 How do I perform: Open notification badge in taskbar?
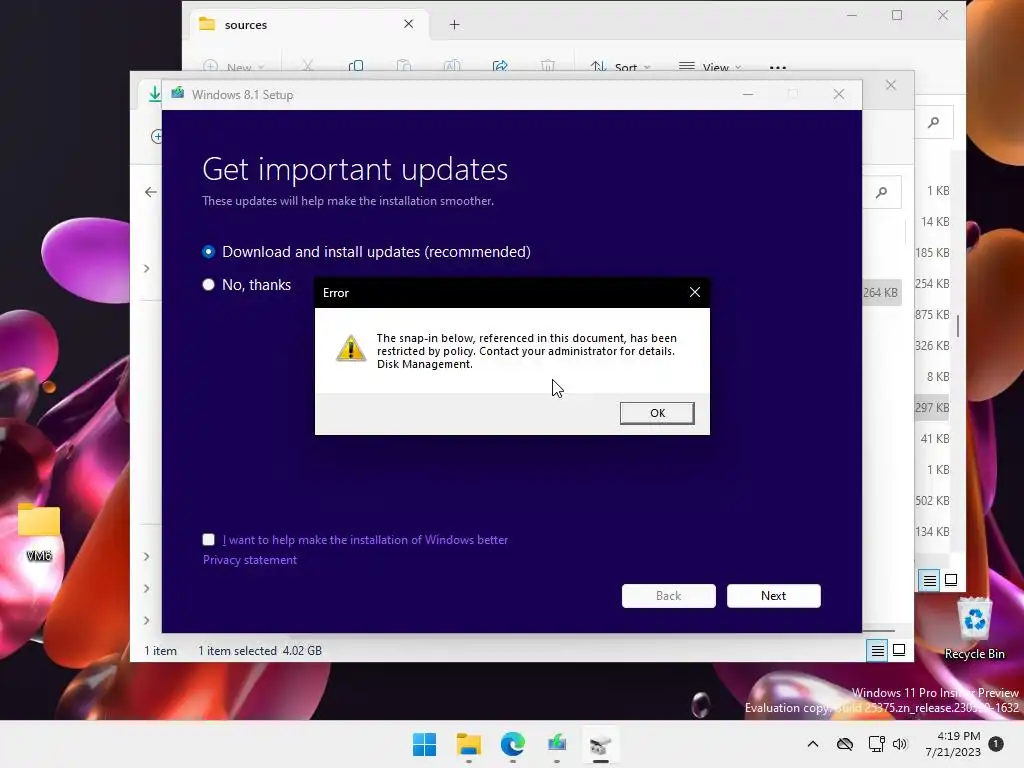[996, 744]
